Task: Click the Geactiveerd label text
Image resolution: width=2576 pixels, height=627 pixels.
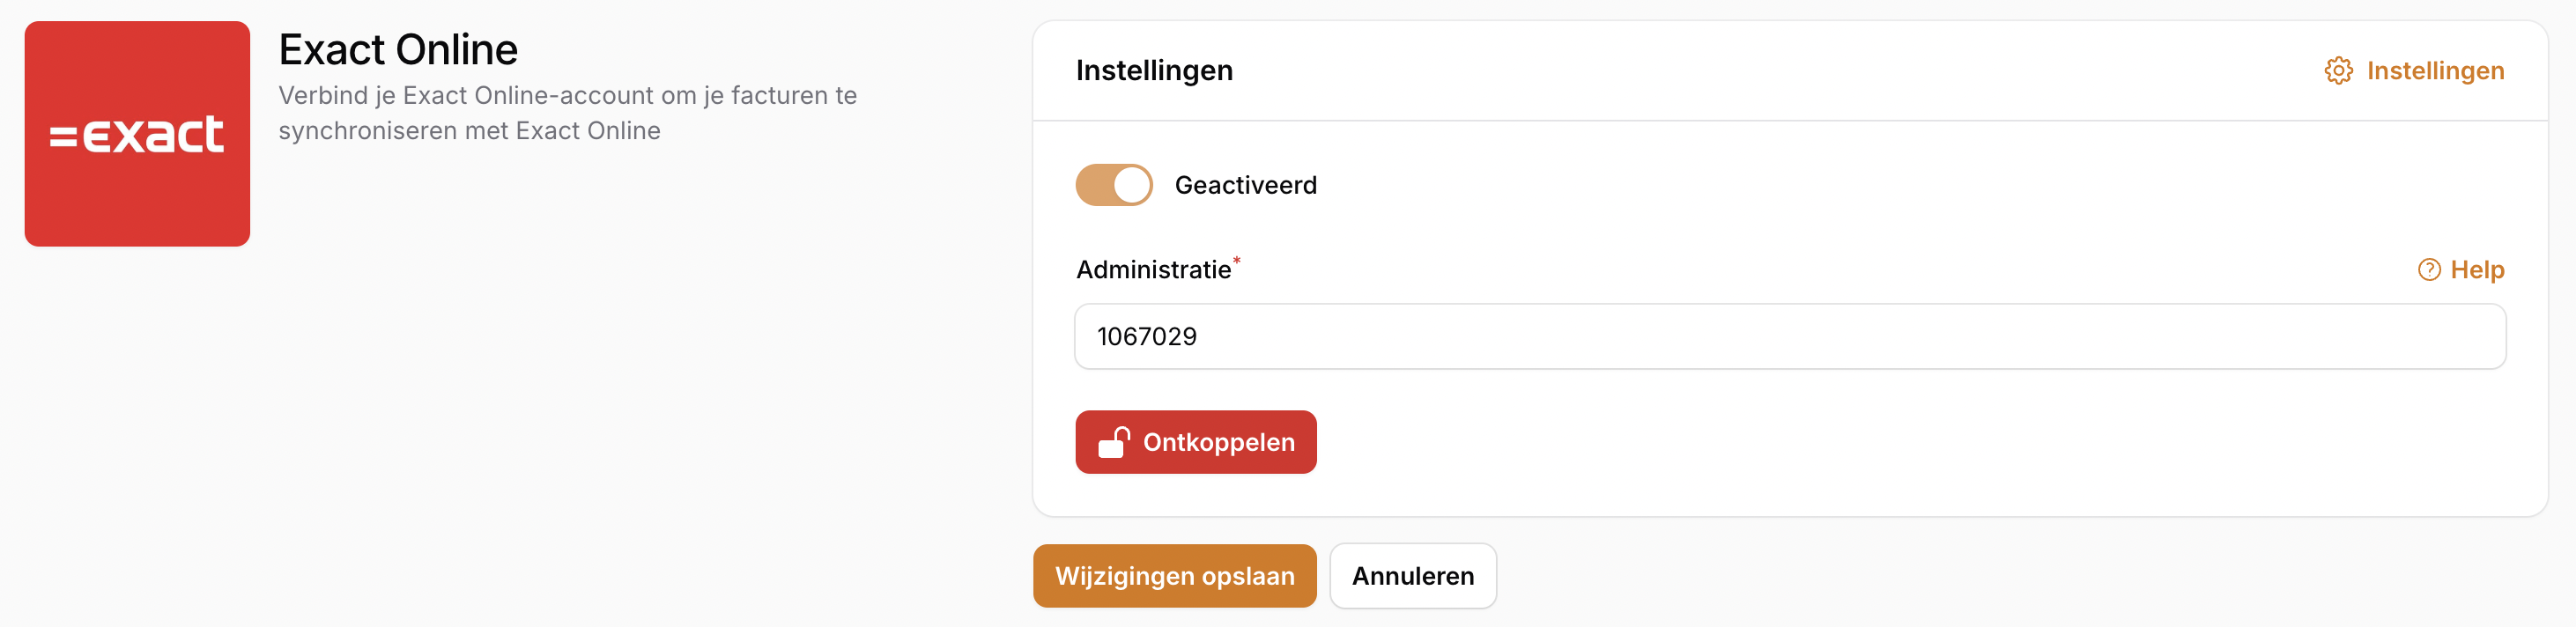Action: pos(1245,185)
